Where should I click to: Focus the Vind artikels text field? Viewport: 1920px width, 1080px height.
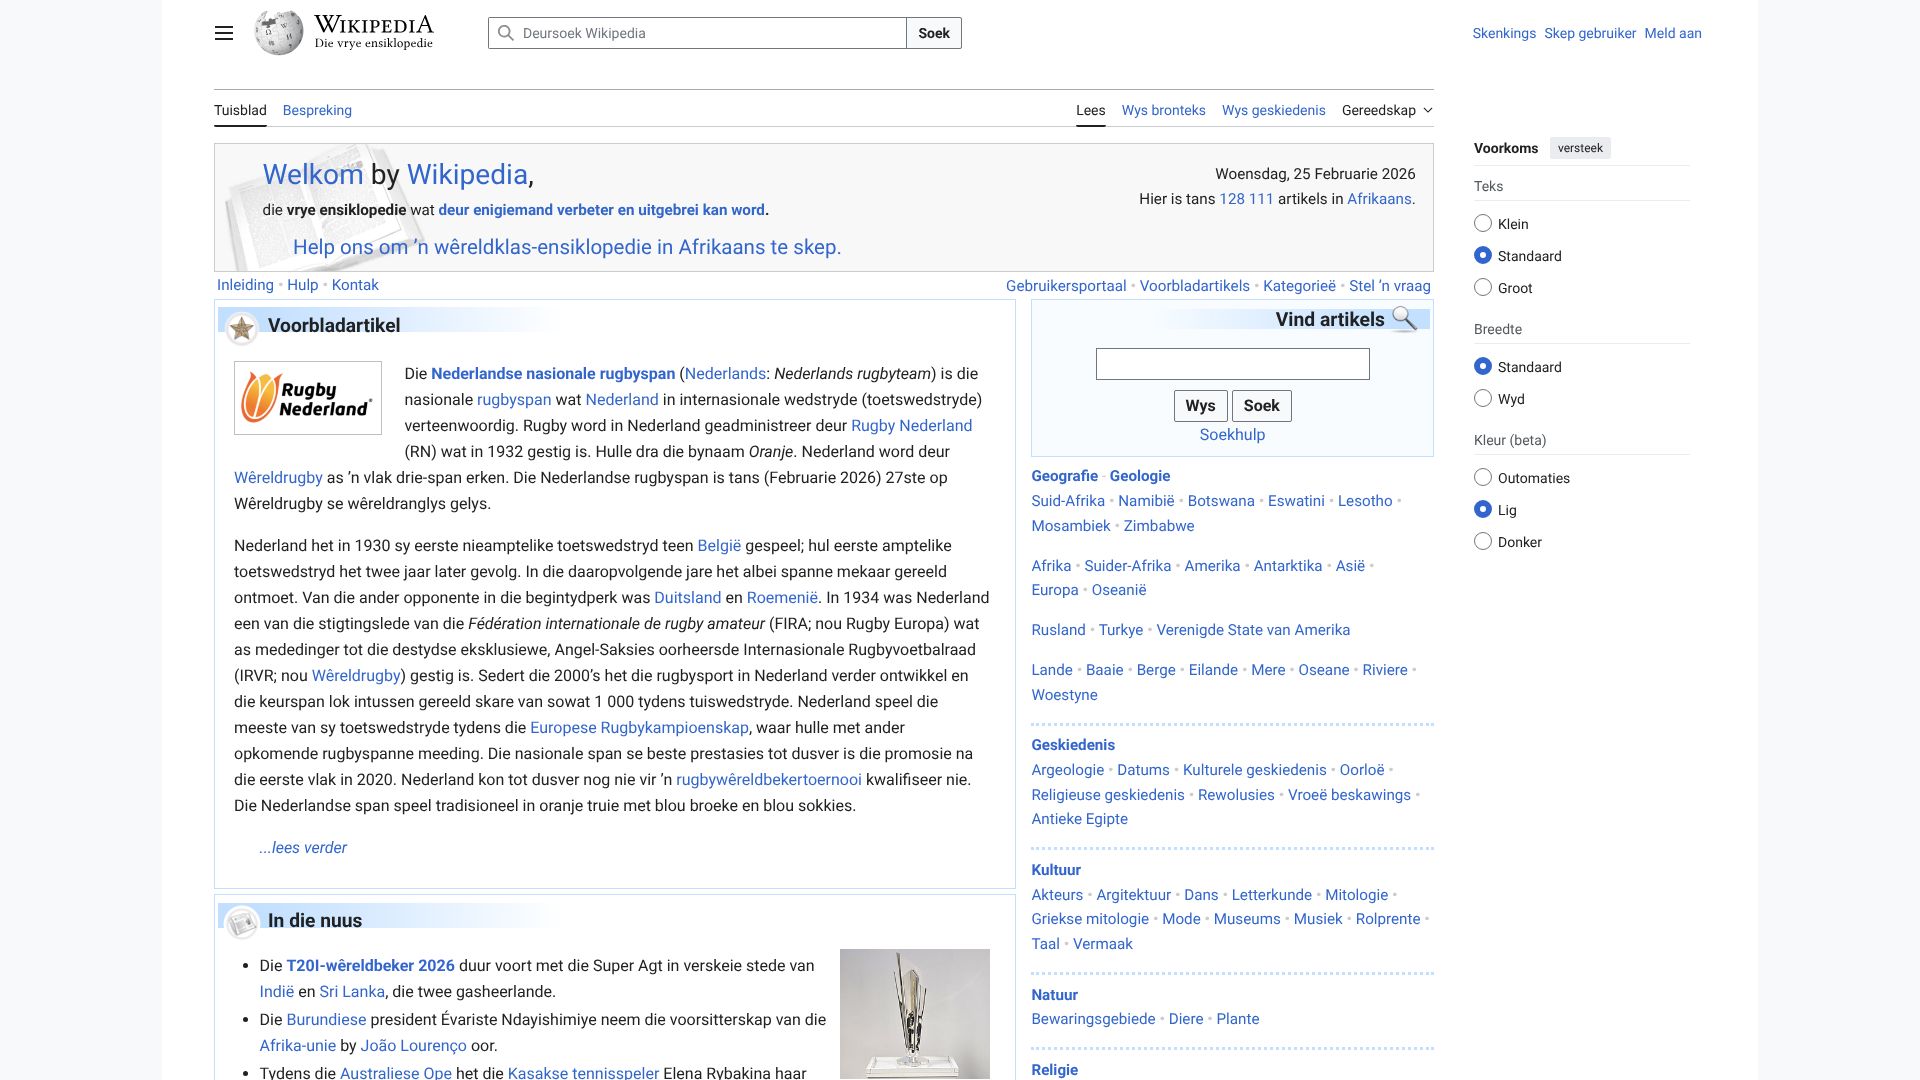click(1232, 364)
